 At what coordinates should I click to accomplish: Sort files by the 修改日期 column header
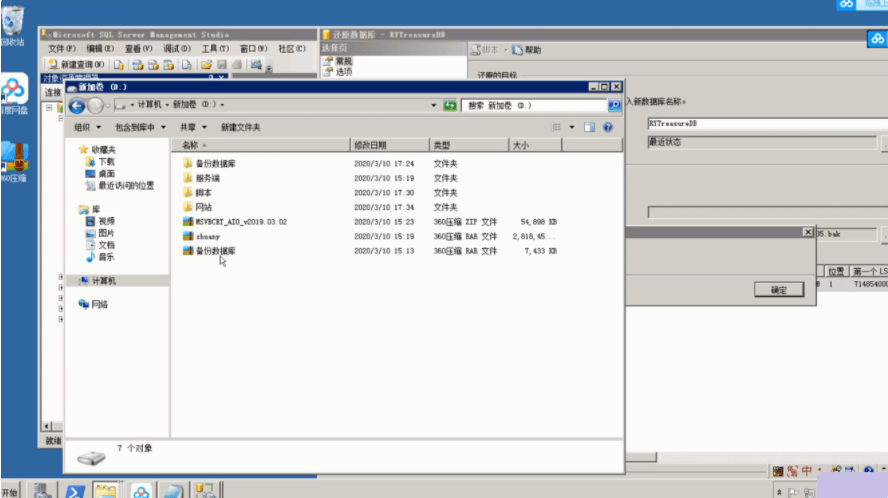(x=390, y=145)
